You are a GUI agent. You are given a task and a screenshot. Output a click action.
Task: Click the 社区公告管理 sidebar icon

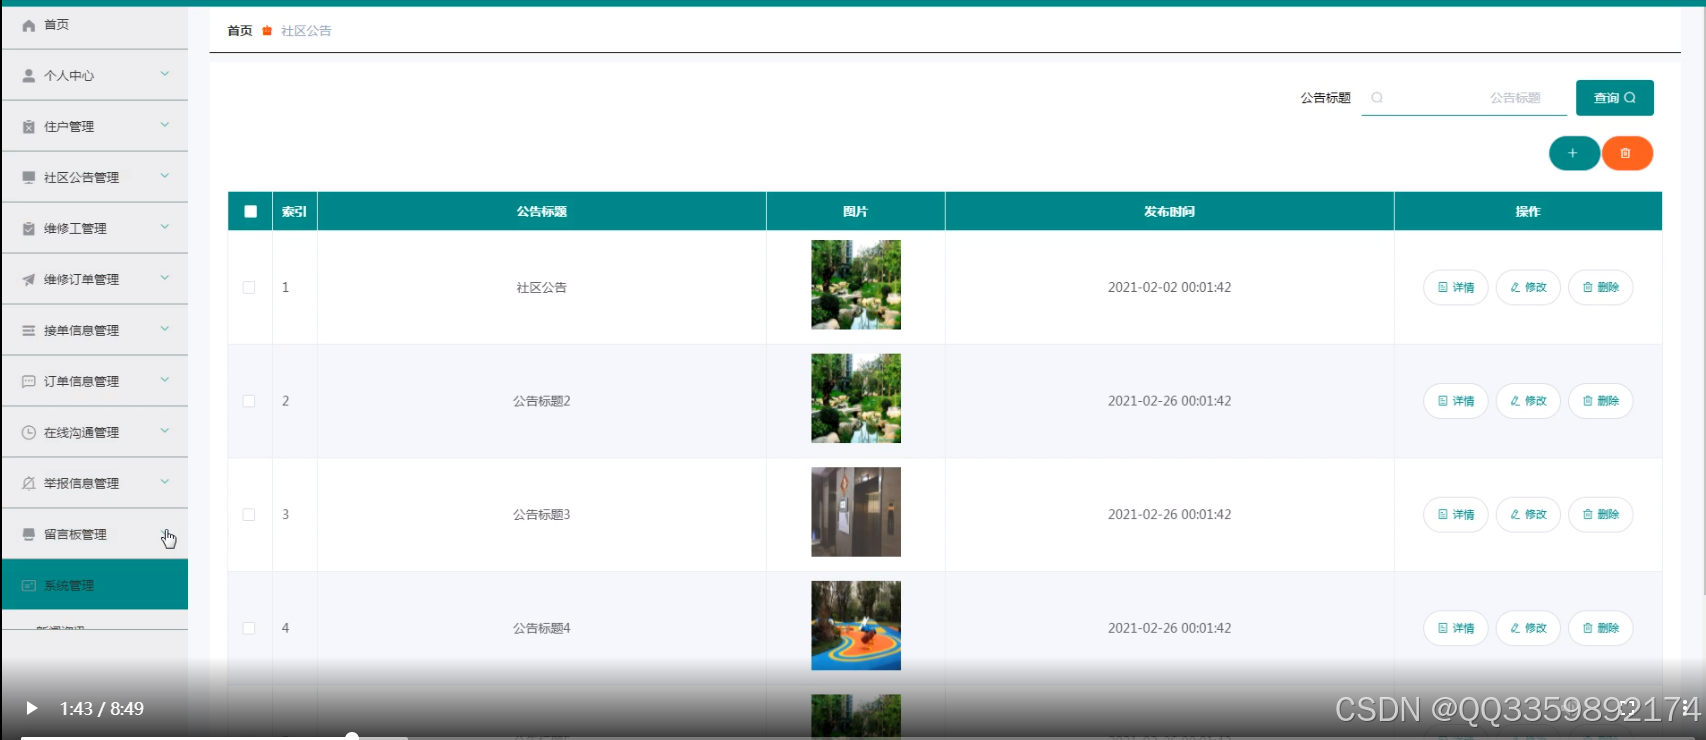click(x=29, y=177)
